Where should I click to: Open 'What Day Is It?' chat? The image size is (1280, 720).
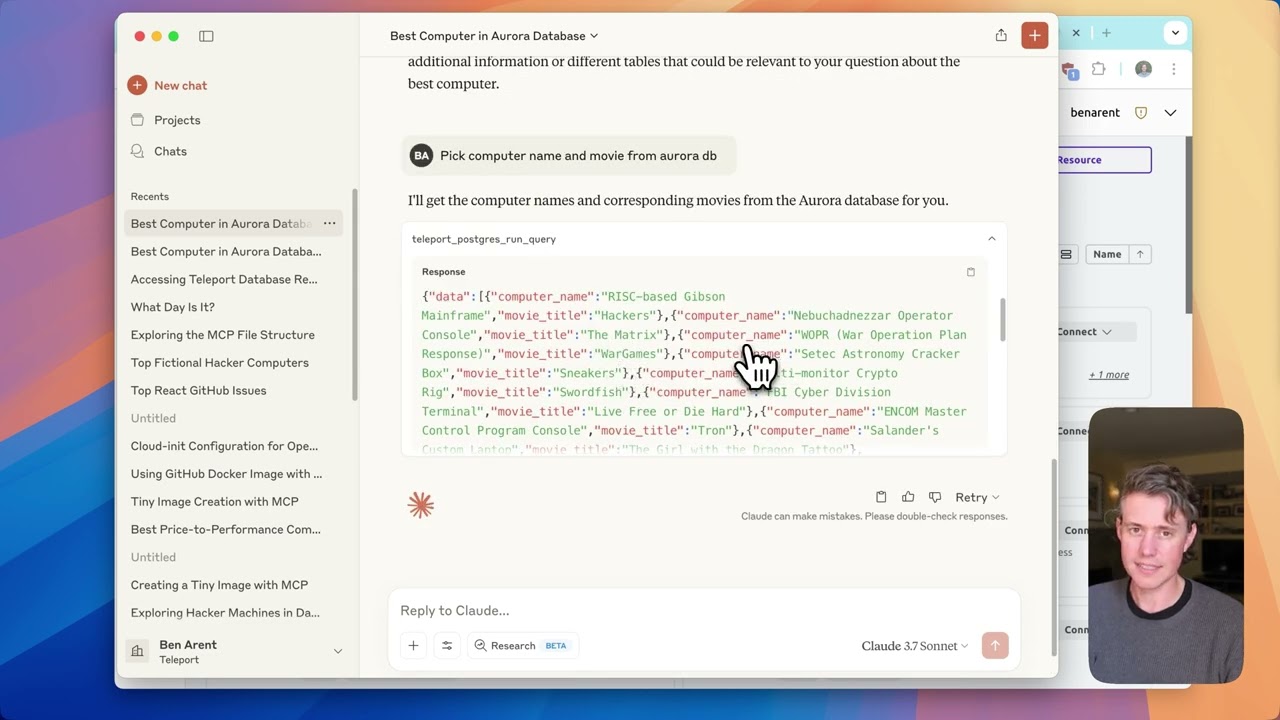point(173,307)
